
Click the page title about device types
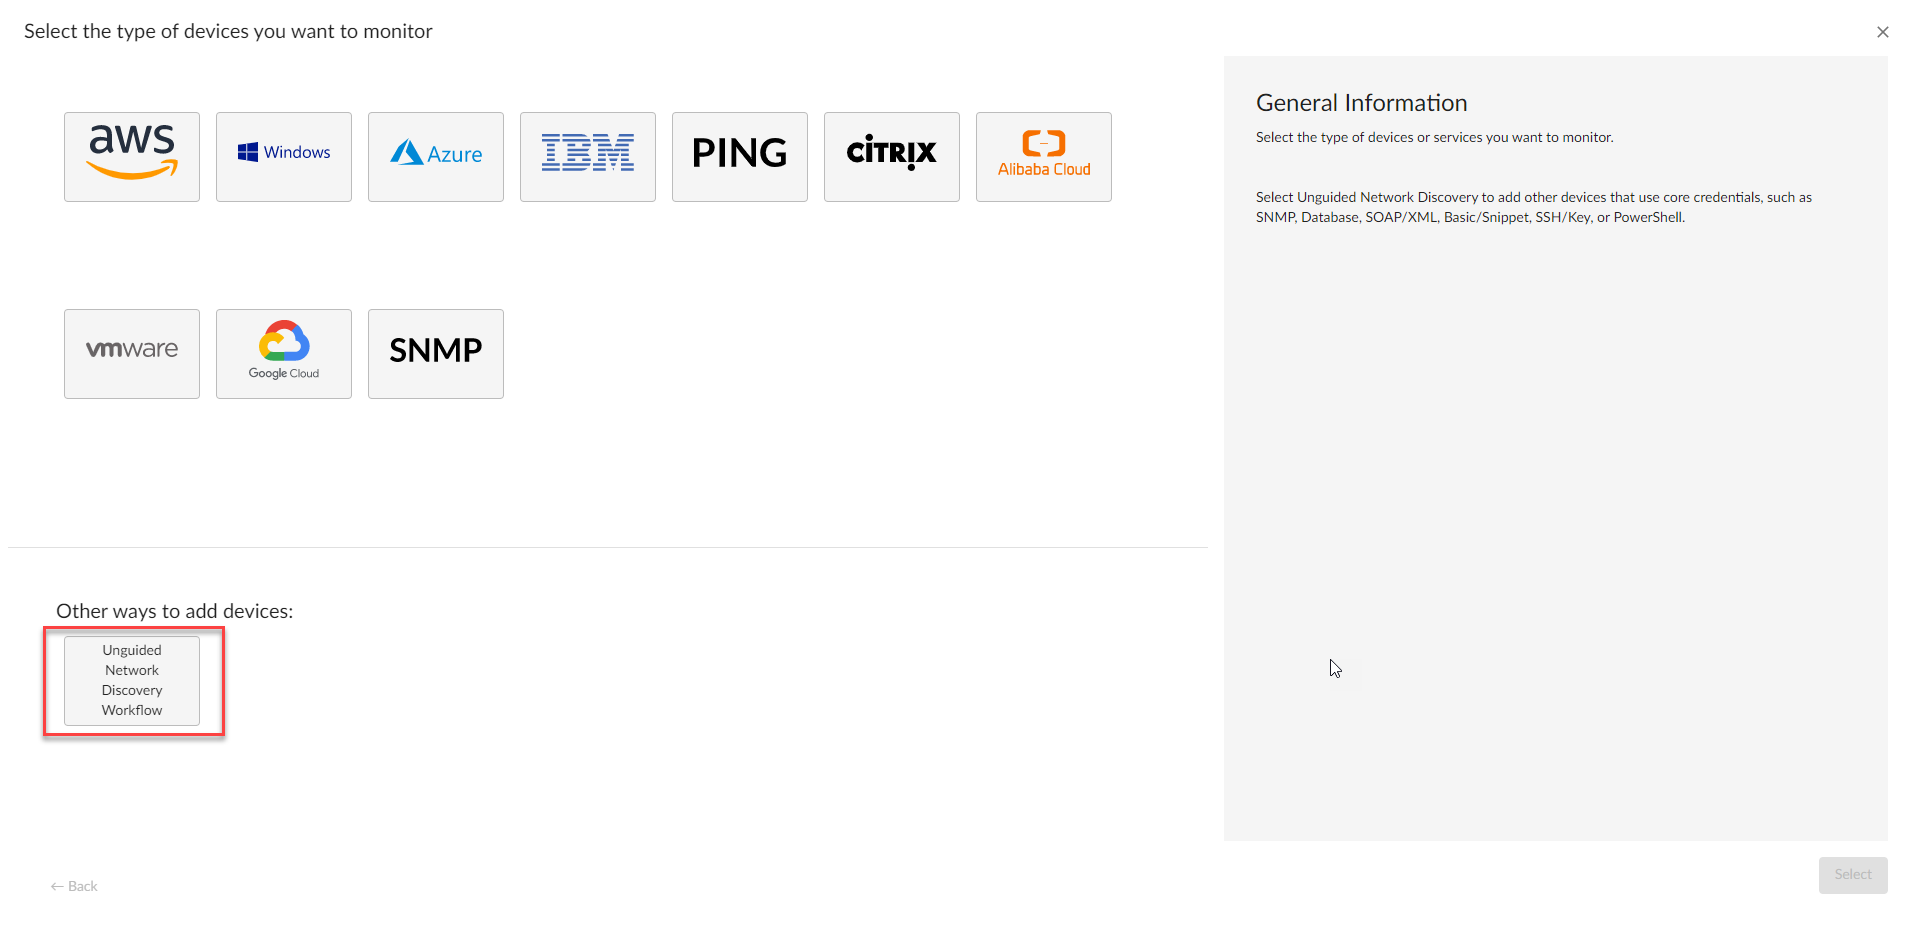pyautogui.click(x=228, y=31)
